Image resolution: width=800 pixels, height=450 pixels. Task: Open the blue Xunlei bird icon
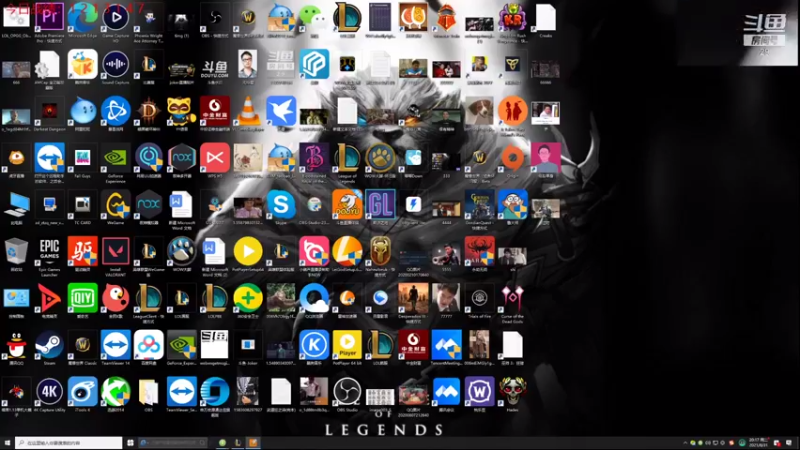[x=281, y=111]
